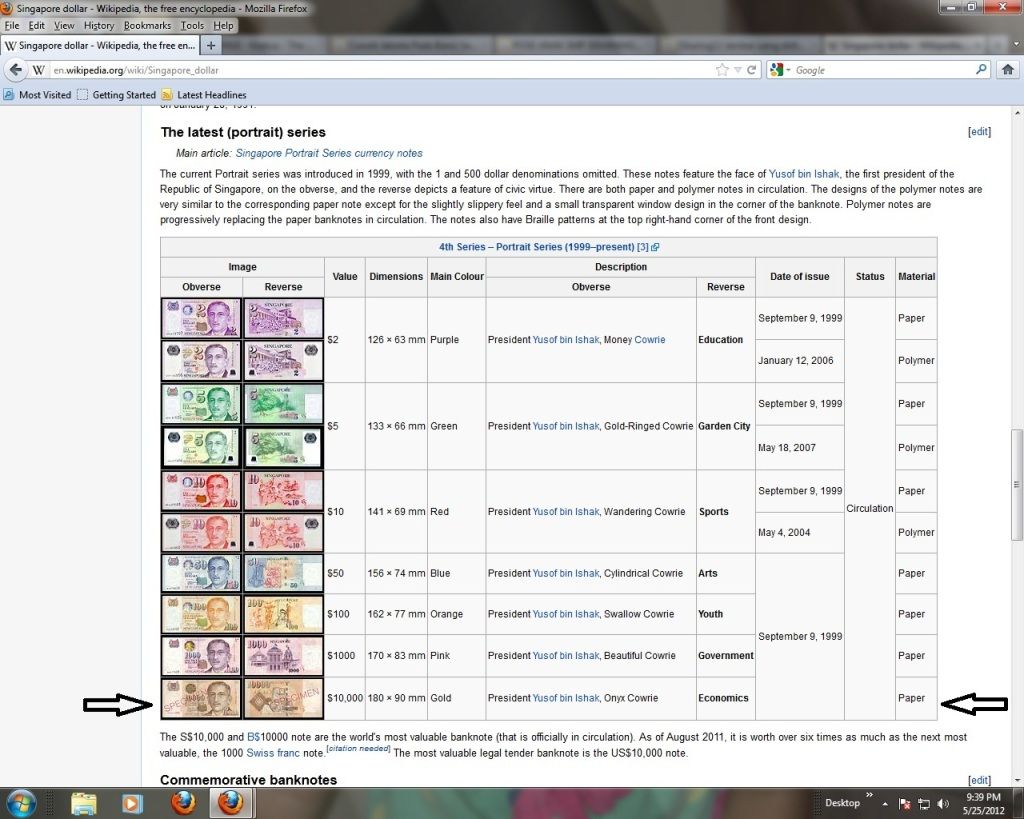Open $10,000 note obverse specimen image

201,698
